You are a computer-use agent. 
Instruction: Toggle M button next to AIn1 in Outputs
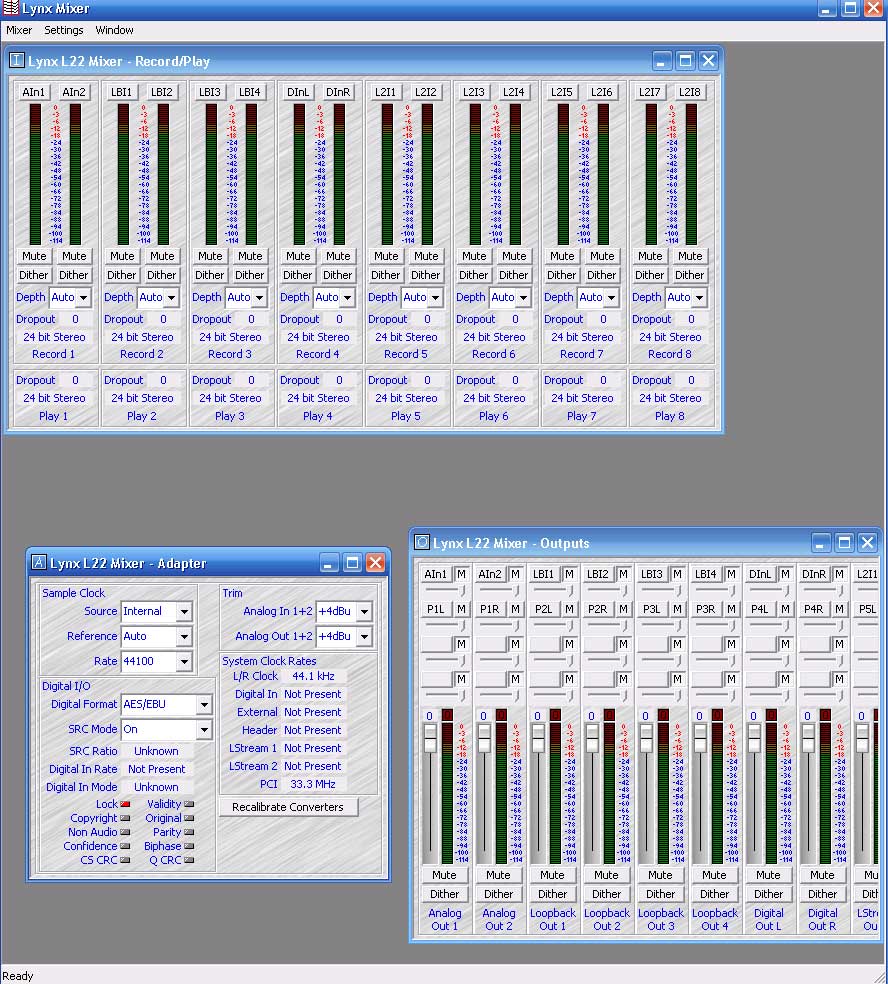[x=461, y=574]
